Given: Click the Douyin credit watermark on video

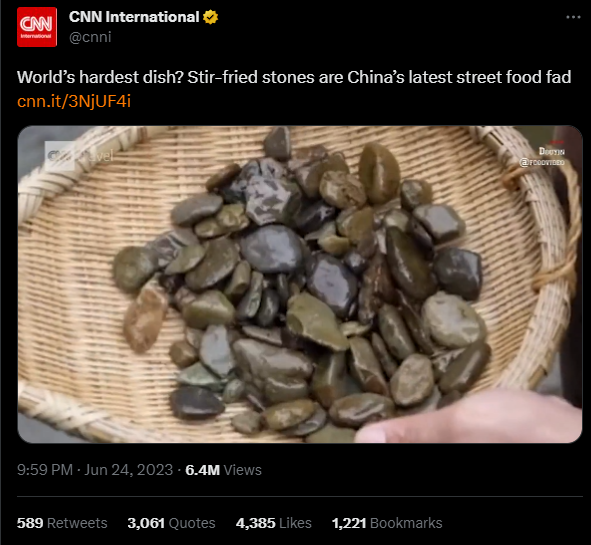Looking at the screenshot, I should (551, 152).
